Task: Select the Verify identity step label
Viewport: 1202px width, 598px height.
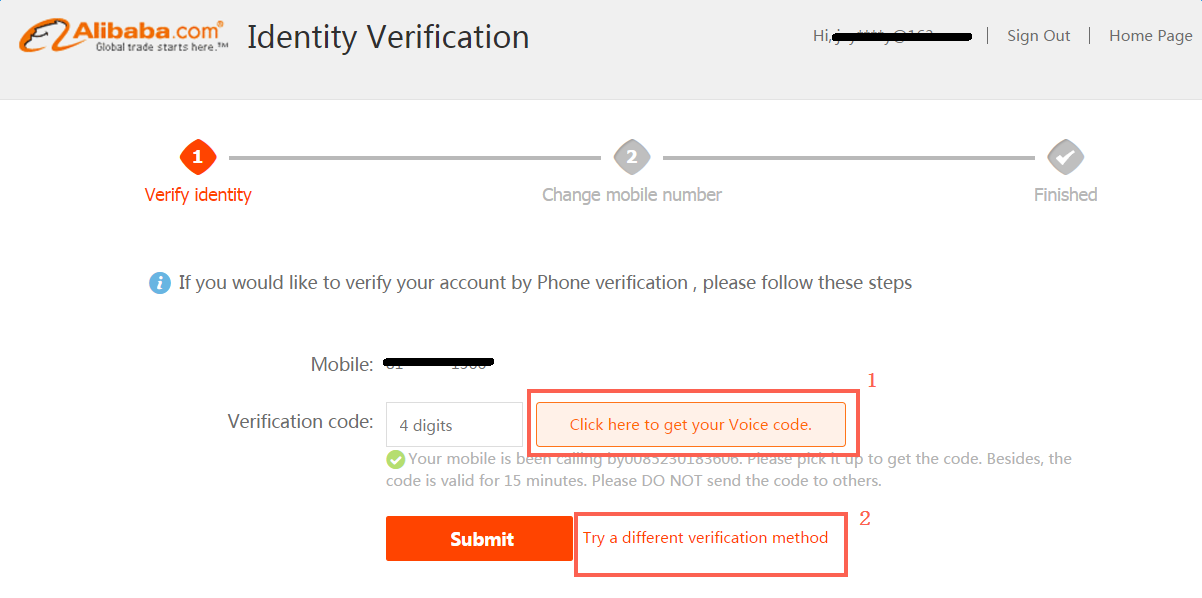Action: click(x=198, y=195)
